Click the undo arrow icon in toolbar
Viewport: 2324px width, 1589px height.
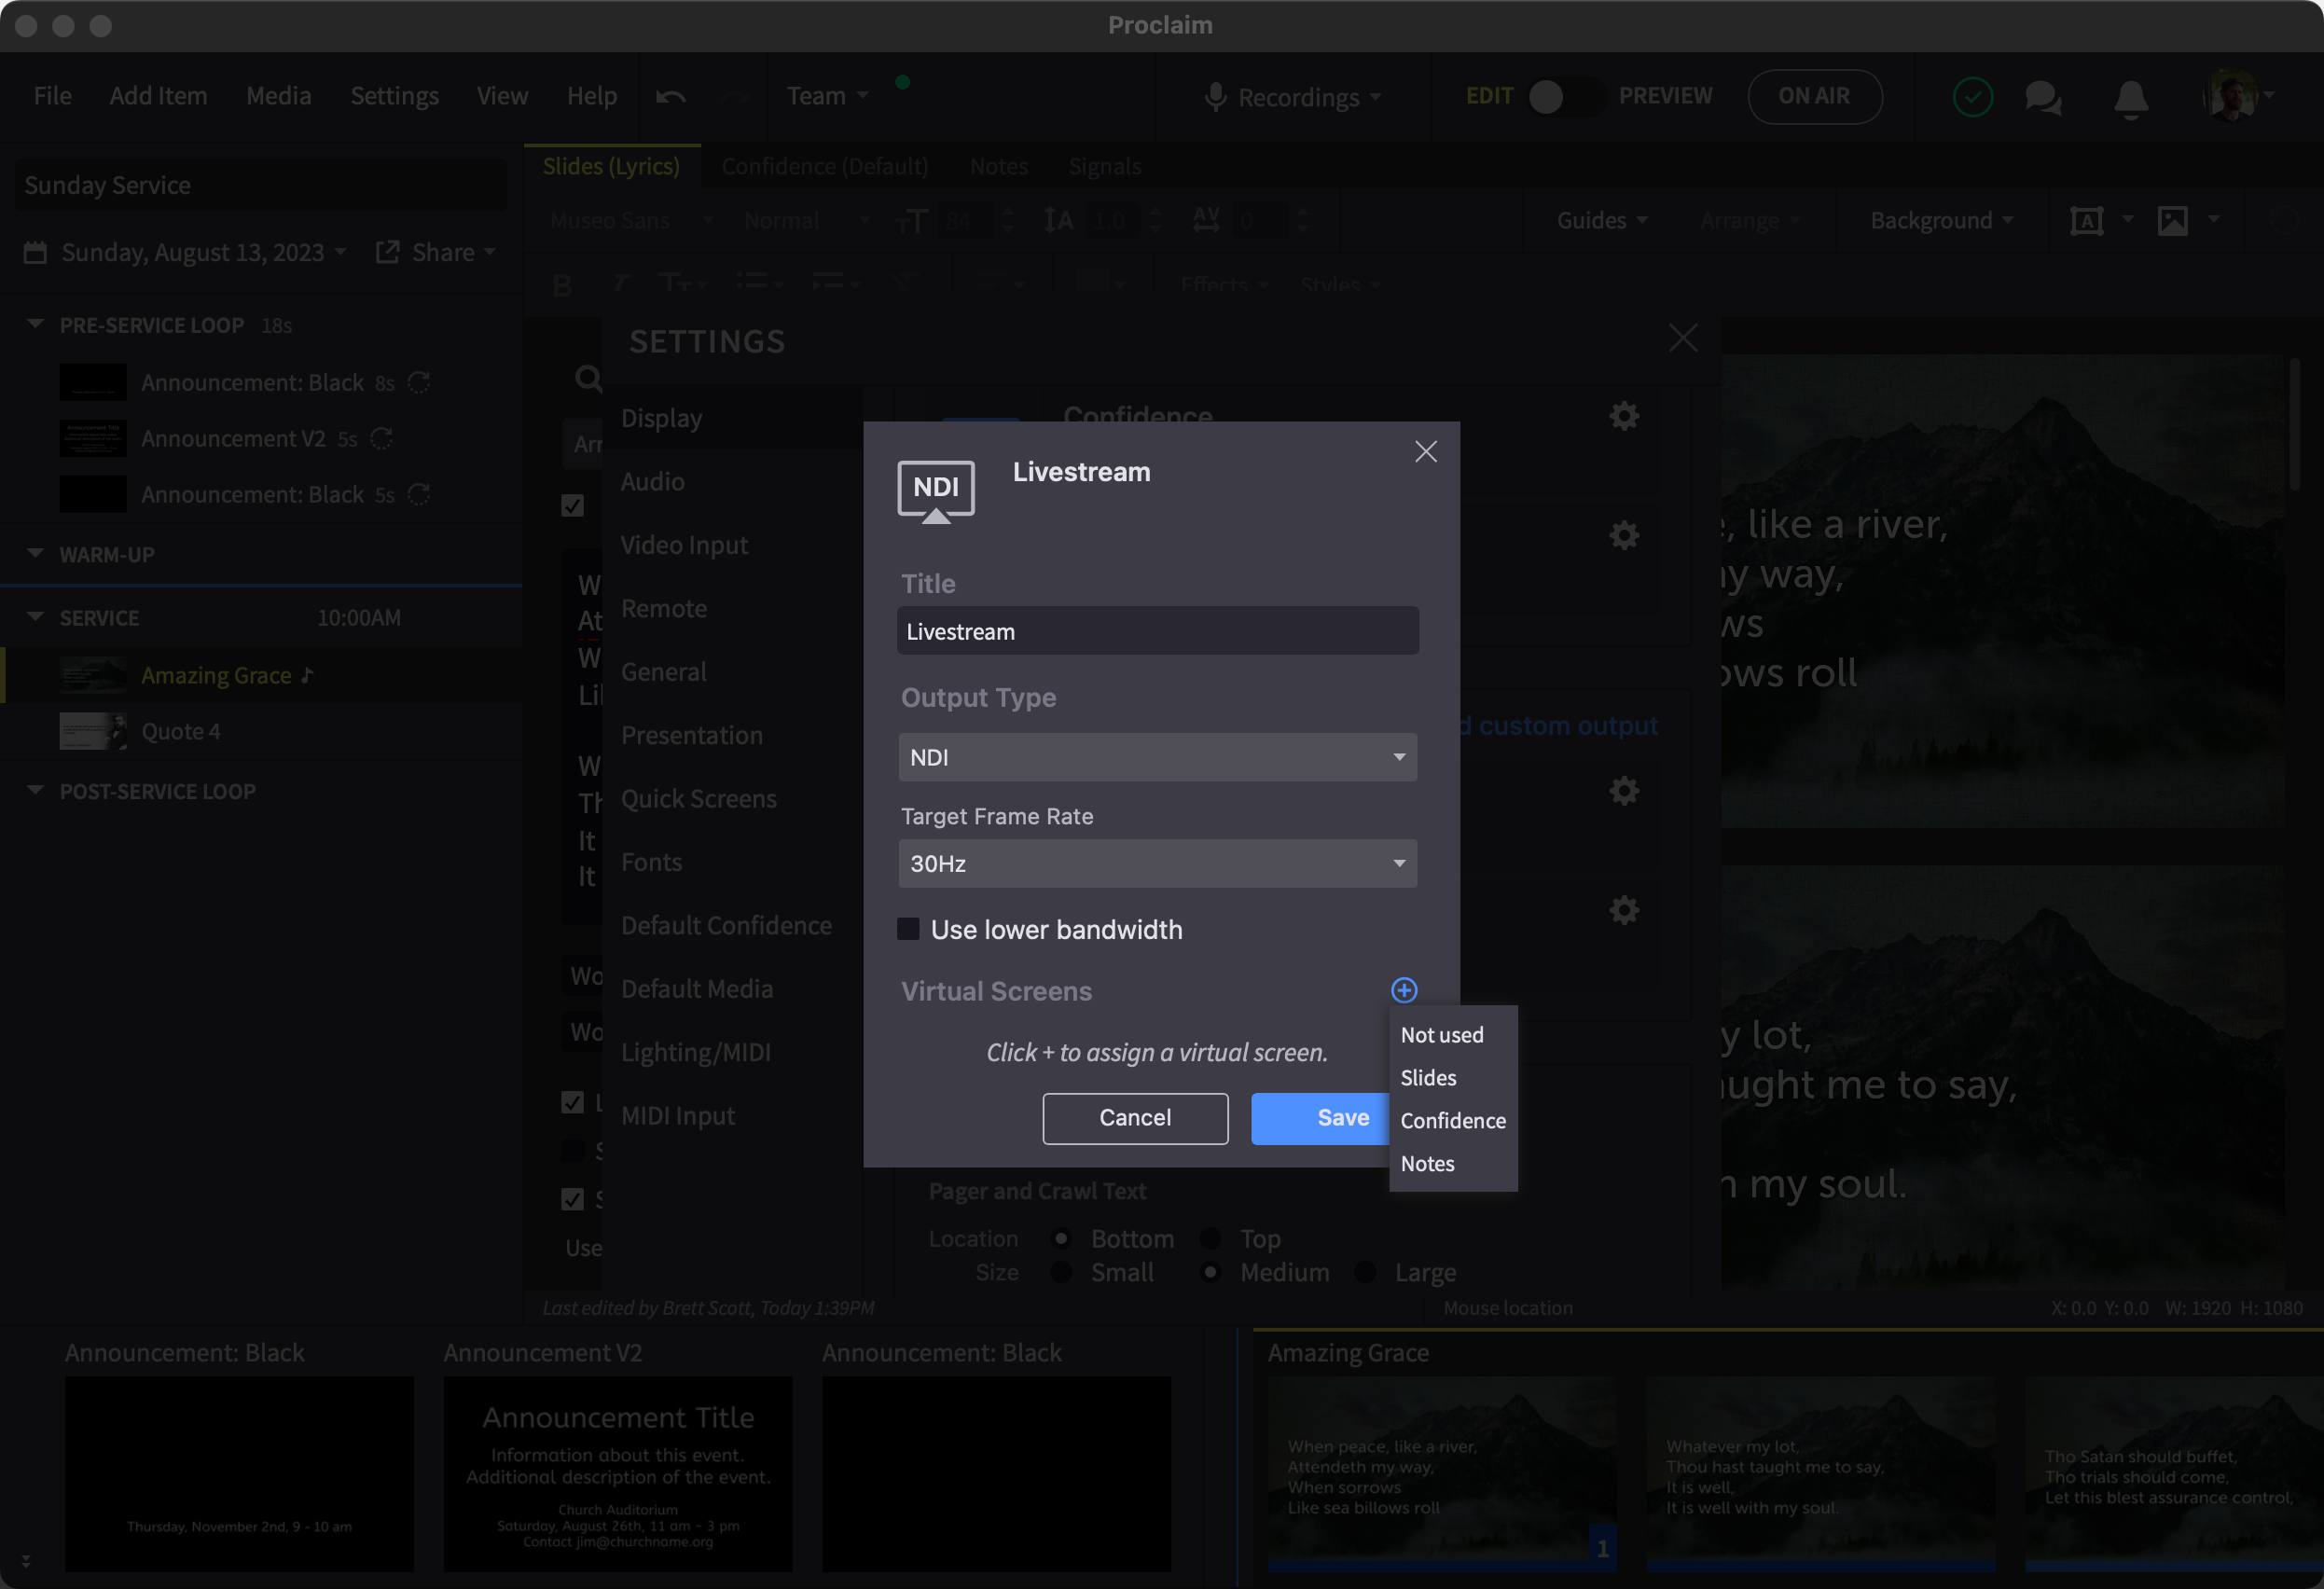click(x=671, y=97)
